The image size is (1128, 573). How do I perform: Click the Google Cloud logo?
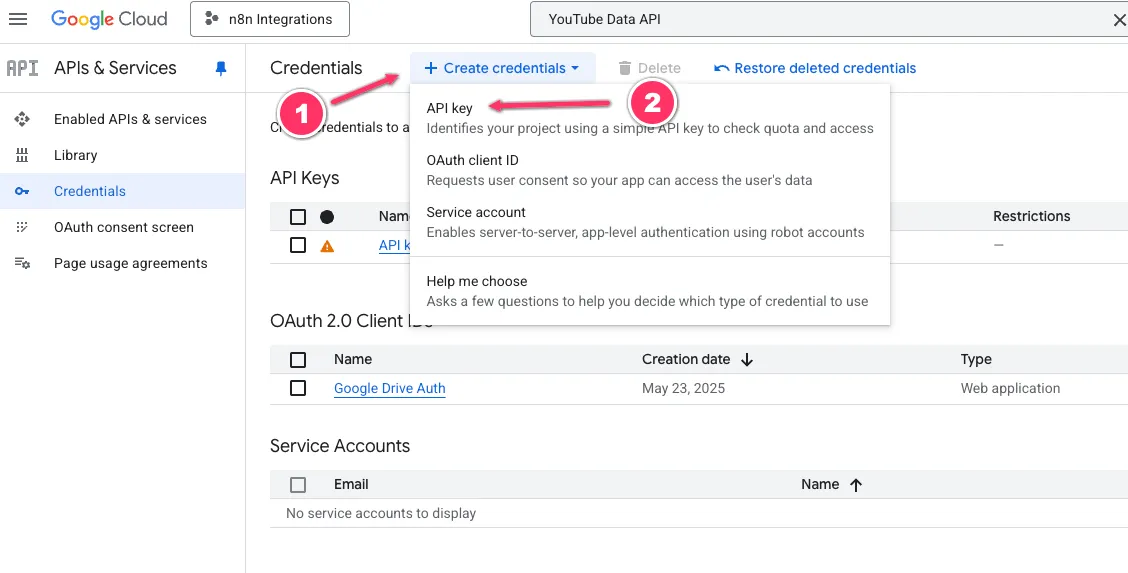coord(109,19)
